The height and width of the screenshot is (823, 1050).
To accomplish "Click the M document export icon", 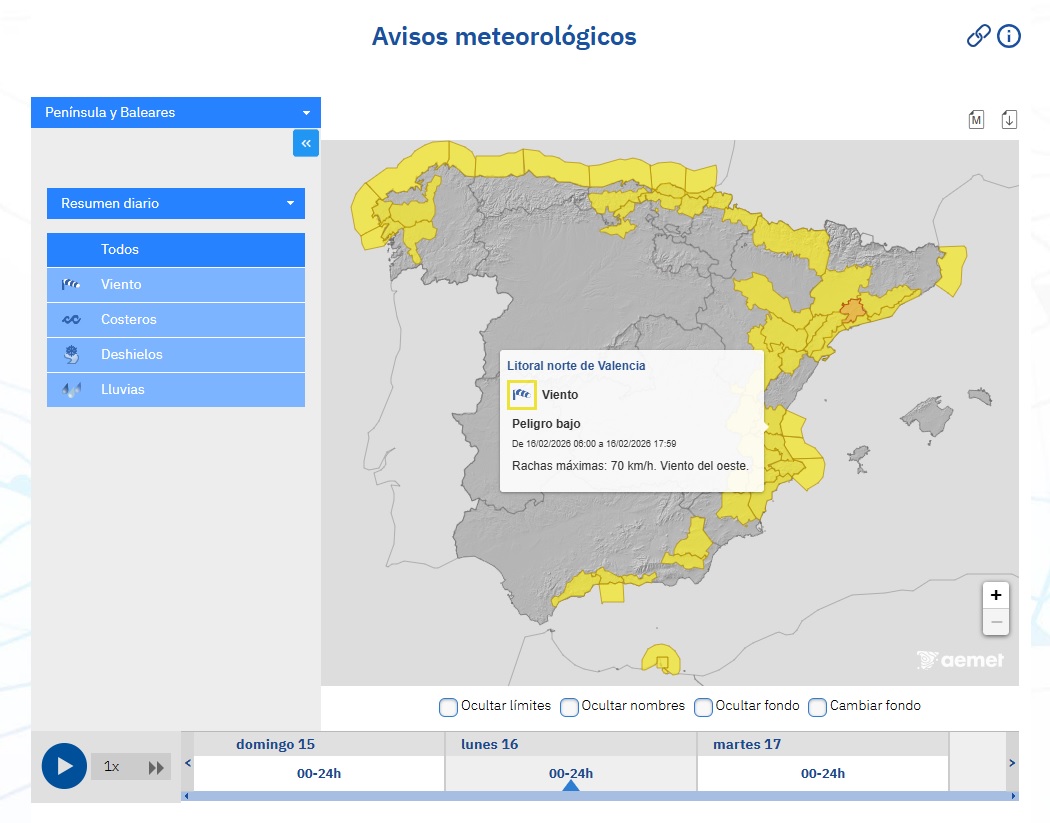I will [976, 118].
